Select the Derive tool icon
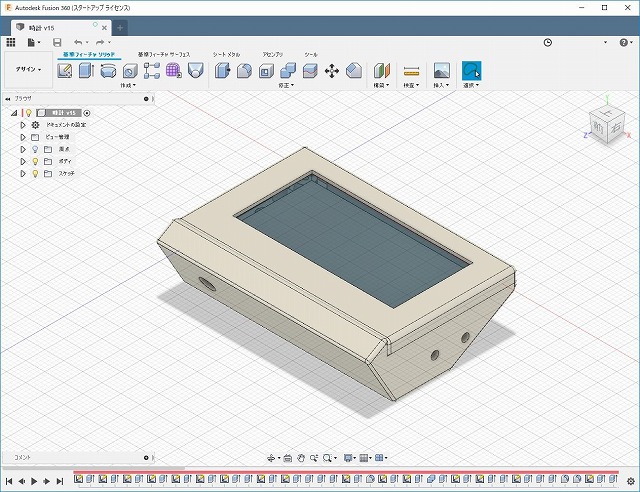This screenshot has width=640, height=492. click(x=196, y=71)
